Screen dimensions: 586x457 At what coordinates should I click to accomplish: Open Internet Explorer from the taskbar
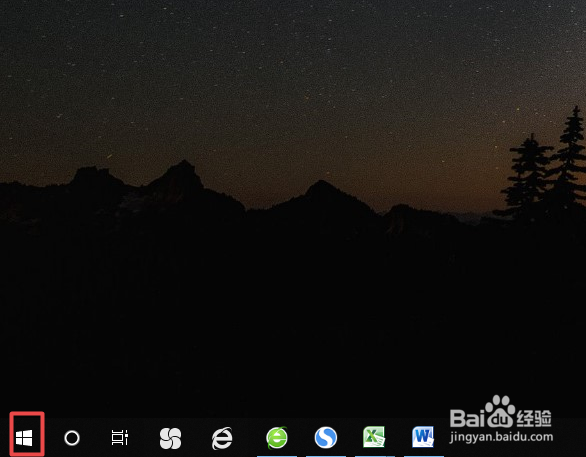click(222, 438)
